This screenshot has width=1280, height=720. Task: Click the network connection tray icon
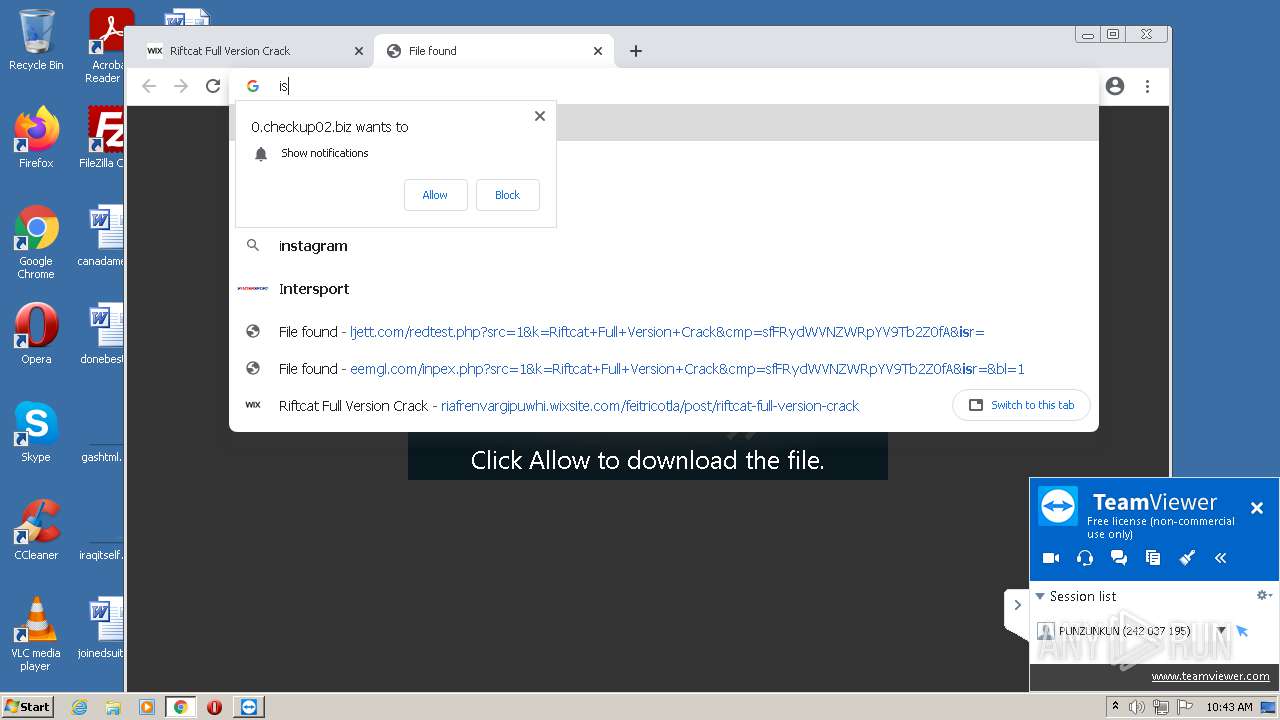1161,707
